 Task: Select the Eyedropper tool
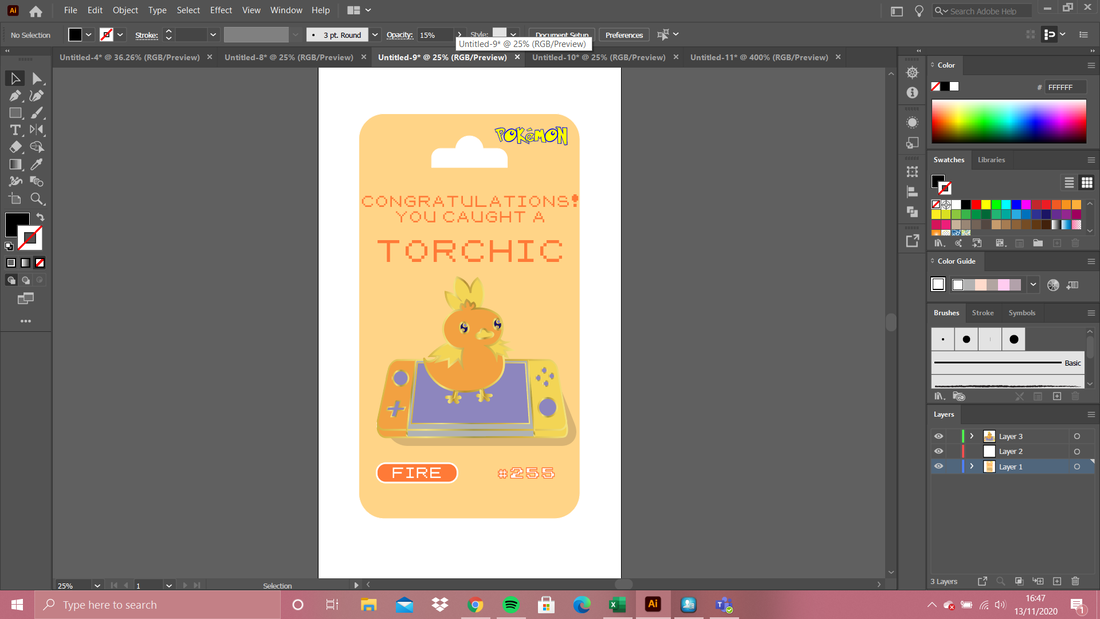click(37, 164)
